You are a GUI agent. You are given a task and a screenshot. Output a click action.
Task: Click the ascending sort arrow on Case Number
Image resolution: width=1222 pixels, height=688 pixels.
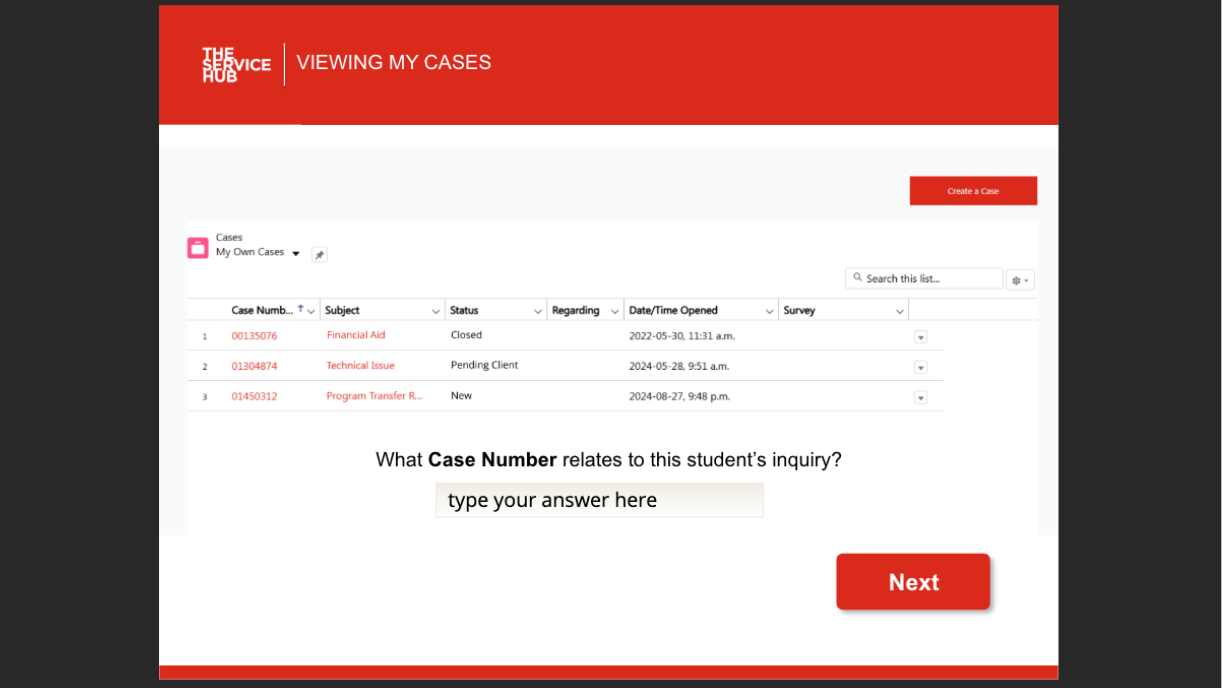coord(300,308)
